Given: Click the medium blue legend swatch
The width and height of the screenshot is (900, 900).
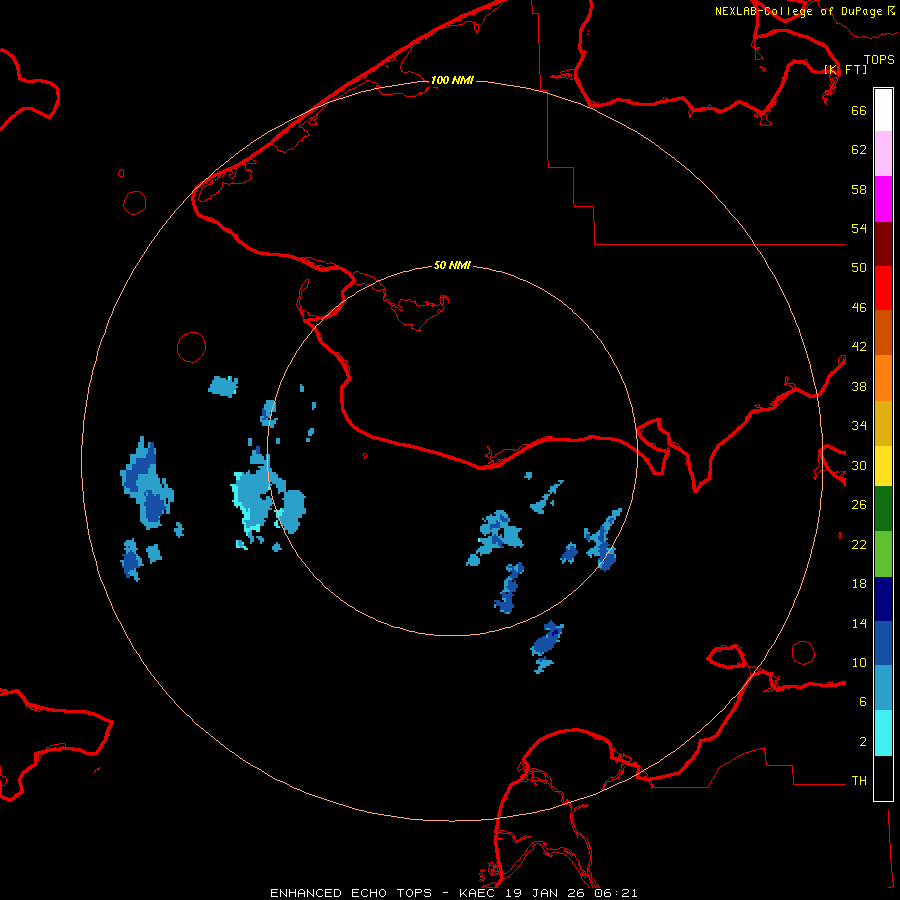Looking at the screenshot, I should [x=883, y=643].
